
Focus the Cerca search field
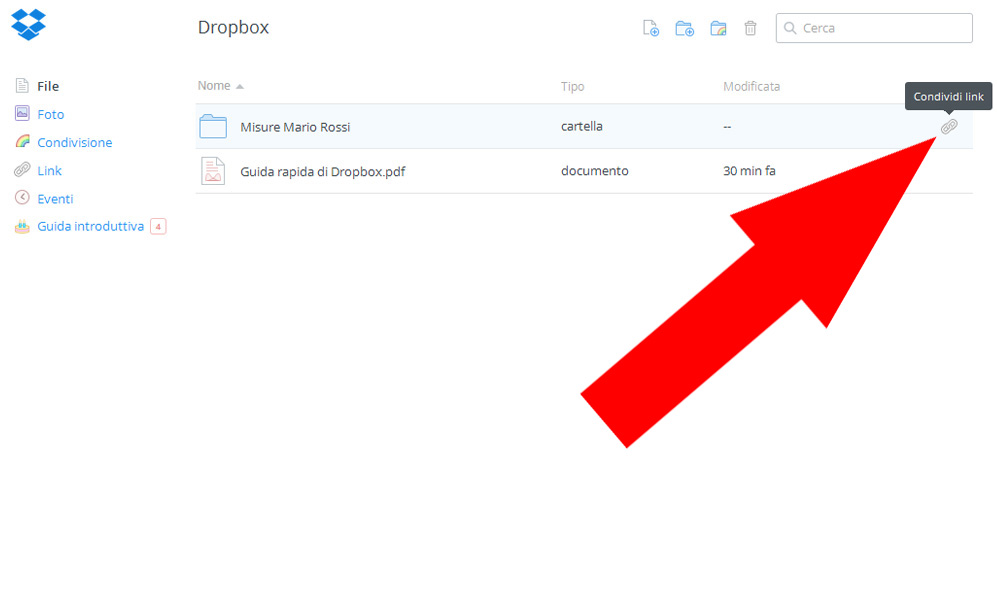pyautogui.click(x=880, y=28)
